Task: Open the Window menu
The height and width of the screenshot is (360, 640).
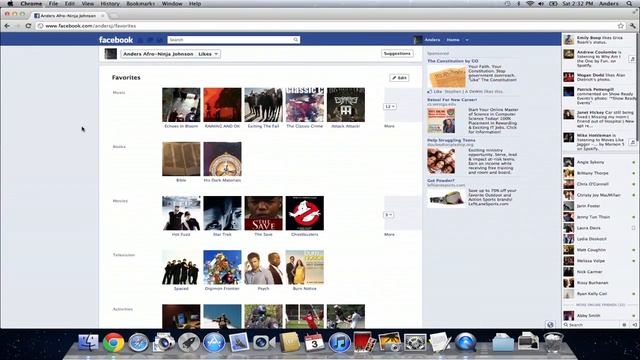Action: click(x=172, y=4)
